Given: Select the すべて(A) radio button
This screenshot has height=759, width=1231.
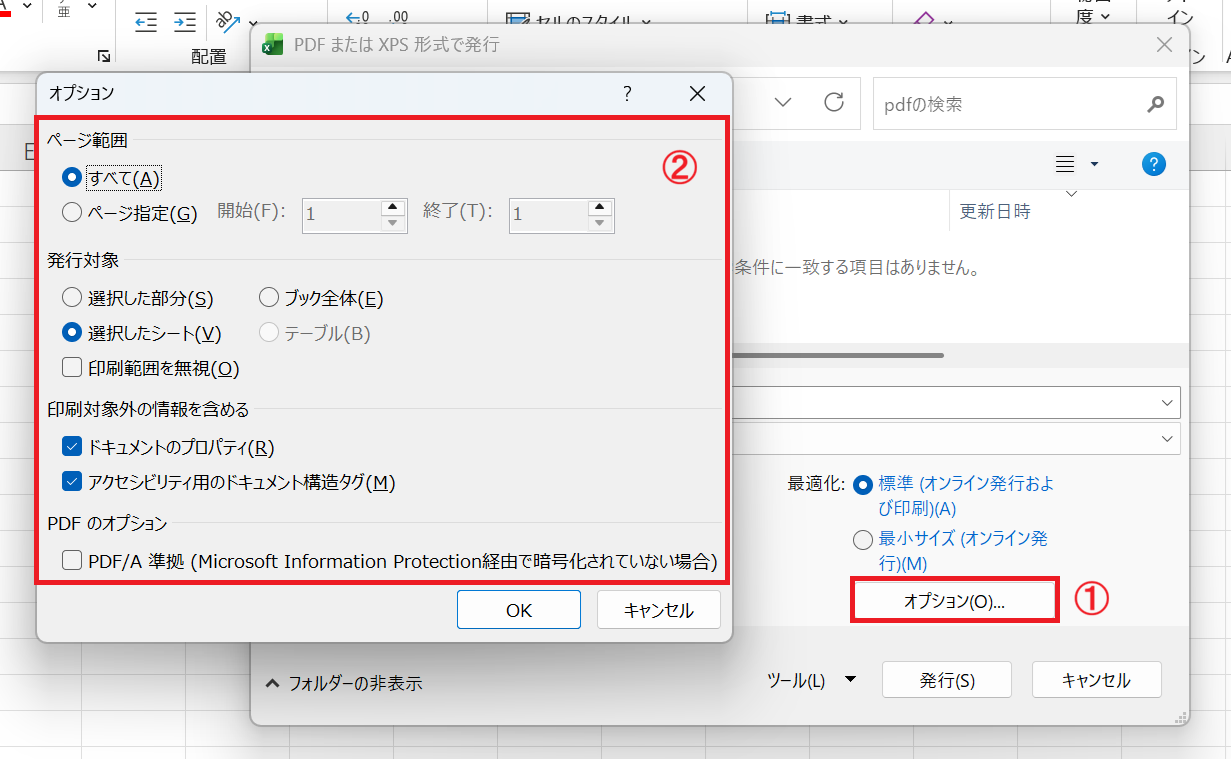Looking at the screenshot, I should click(x=71, y=178).
